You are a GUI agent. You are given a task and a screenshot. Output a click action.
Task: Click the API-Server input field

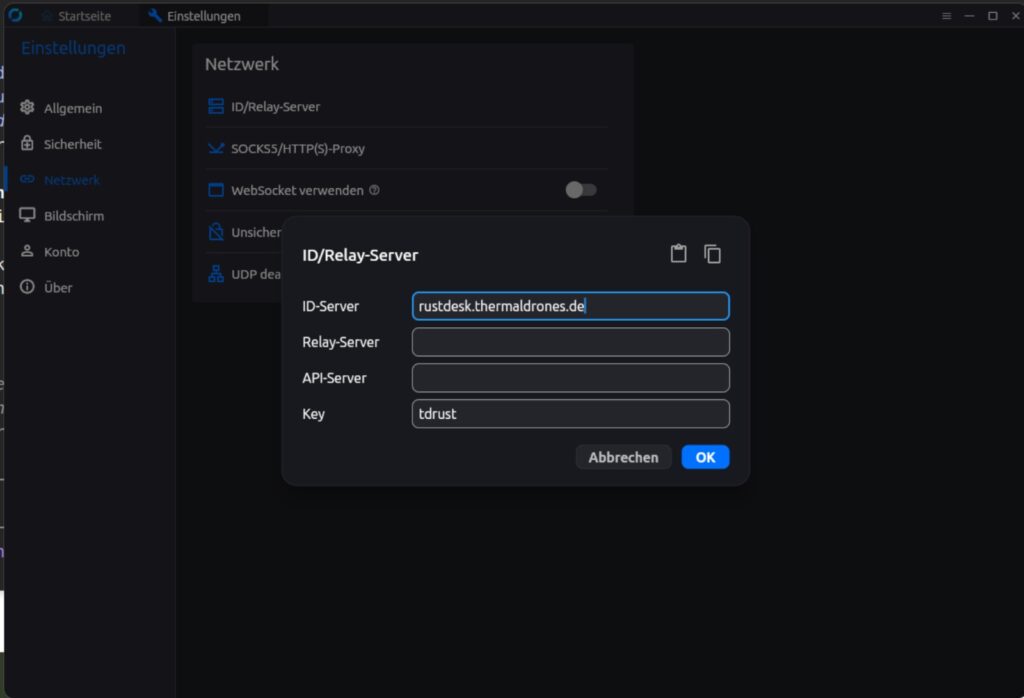(570, 378)
